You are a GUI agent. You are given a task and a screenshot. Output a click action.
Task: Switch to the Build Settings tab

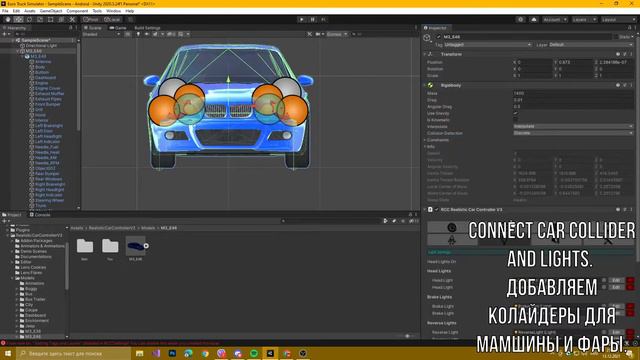pyautogui.click(x=147, y=28)
